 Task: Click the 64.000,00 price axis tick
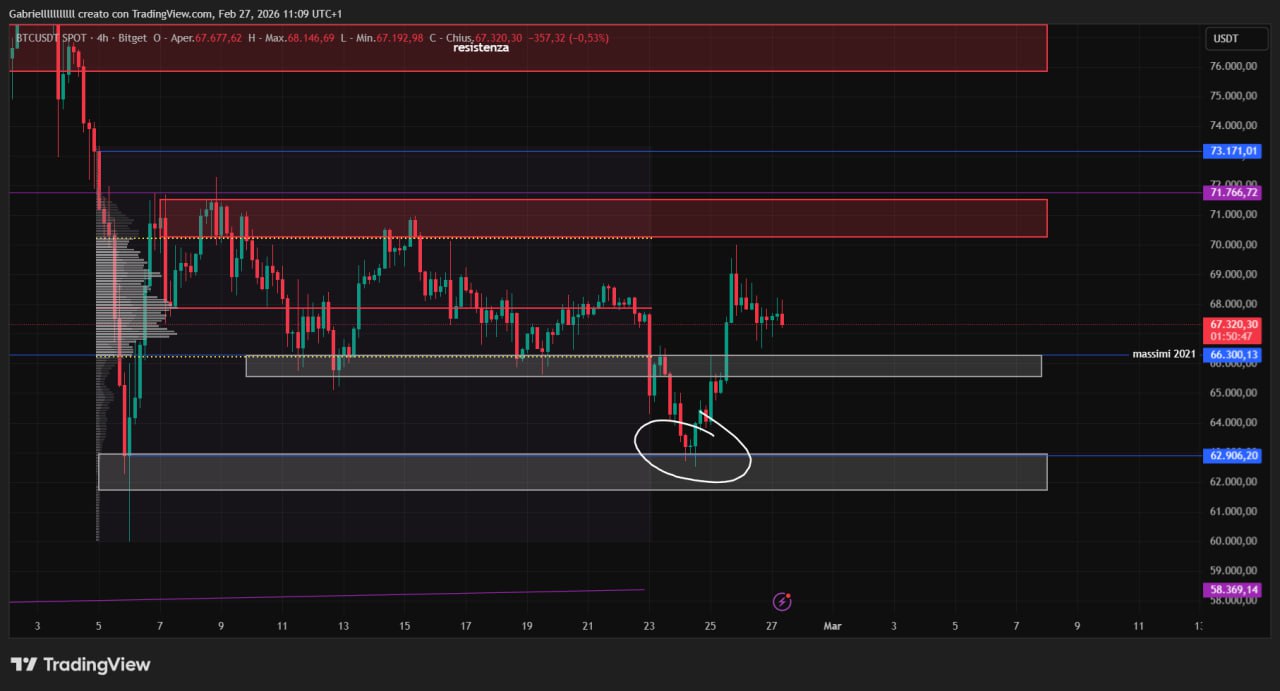[x=1233, y=423]
